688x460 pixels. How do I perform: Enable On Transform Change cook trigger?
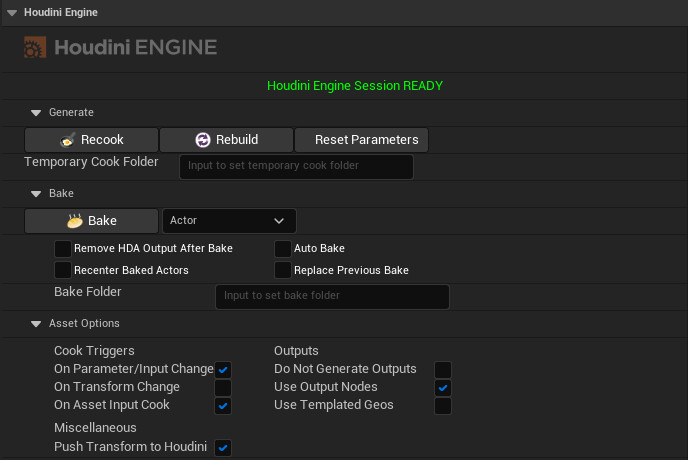pos(223,387)
